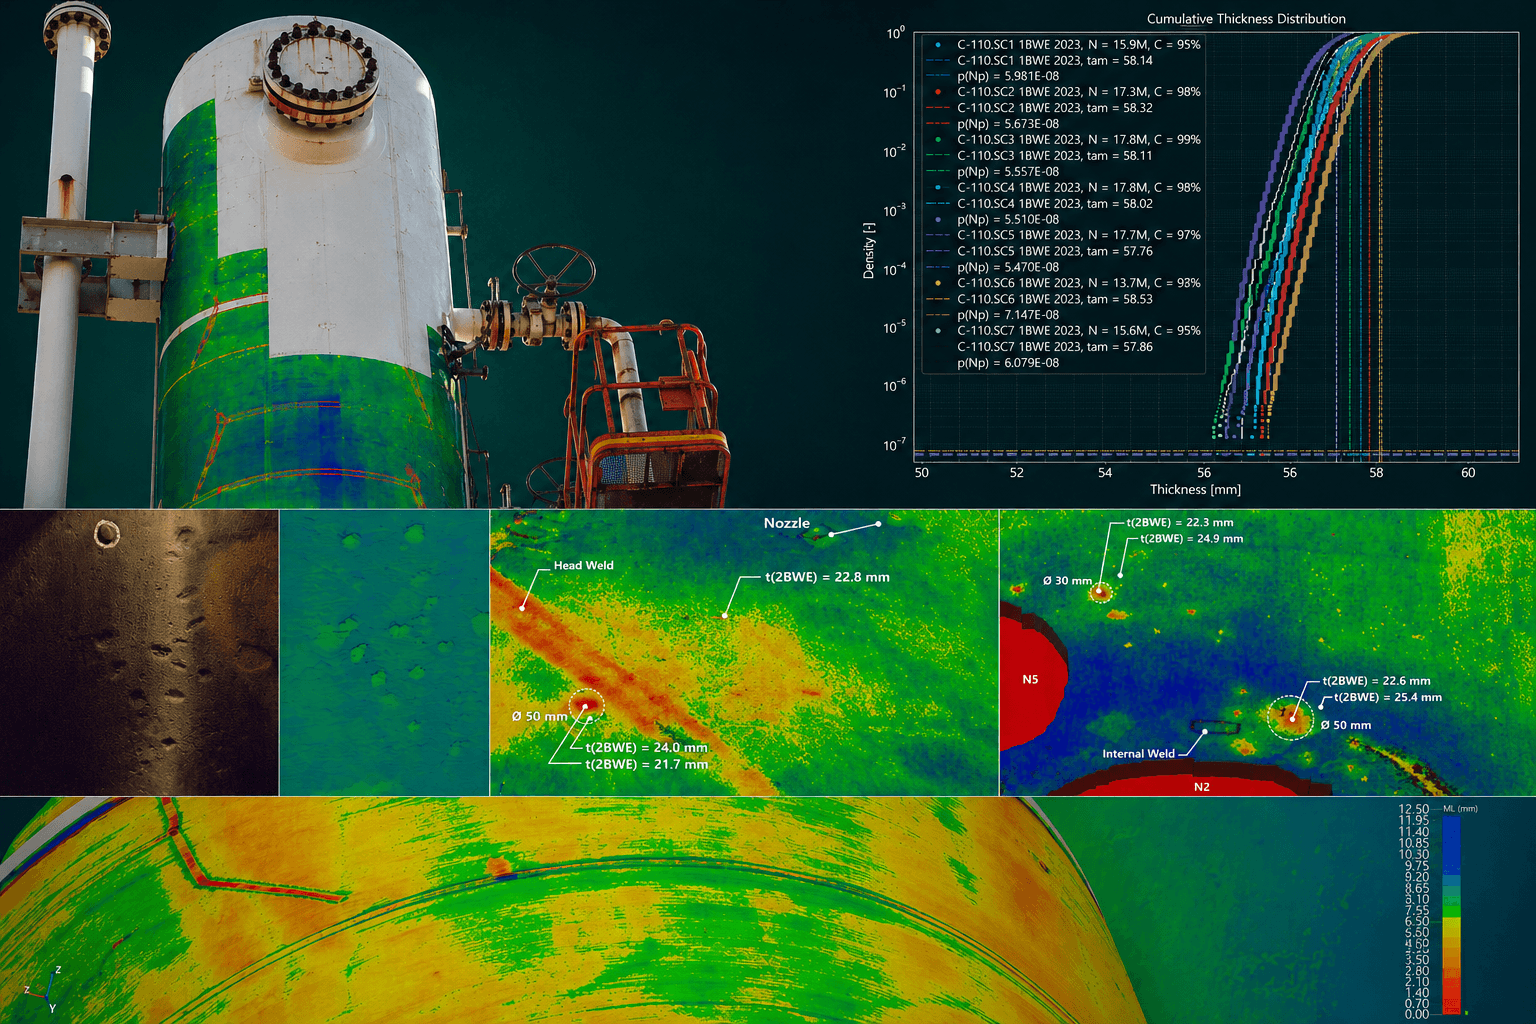Open the blue-green pitting scan thumbnail
The image size is (1536, 1024).
point(384,653)
